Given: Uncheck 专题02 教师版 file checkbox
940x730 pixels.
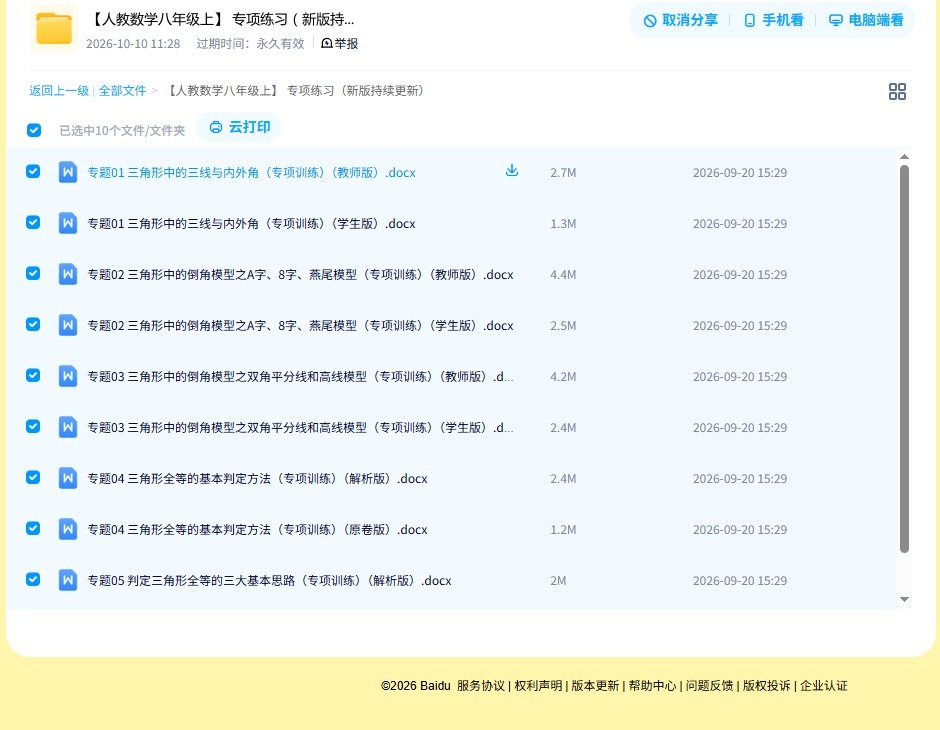Looking at the screenshot, I should (x=33, y=273).
